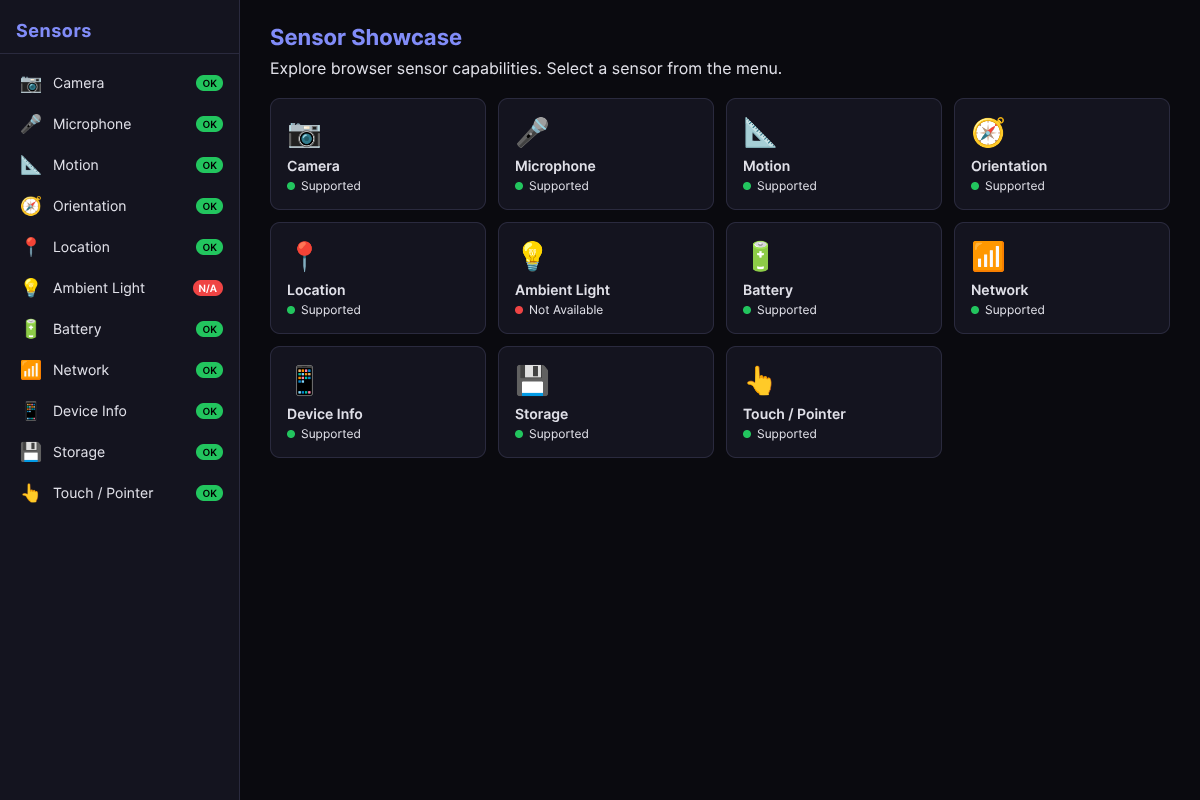The image size is (1200, 800).
Task: Select the Ambient Light bulb icon
Action: click(30, 288)
